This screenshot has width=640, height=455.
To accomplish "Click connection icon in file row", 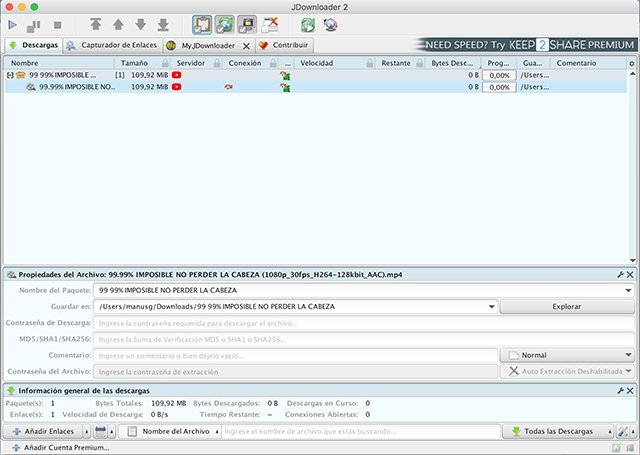I will click(229, 87).
